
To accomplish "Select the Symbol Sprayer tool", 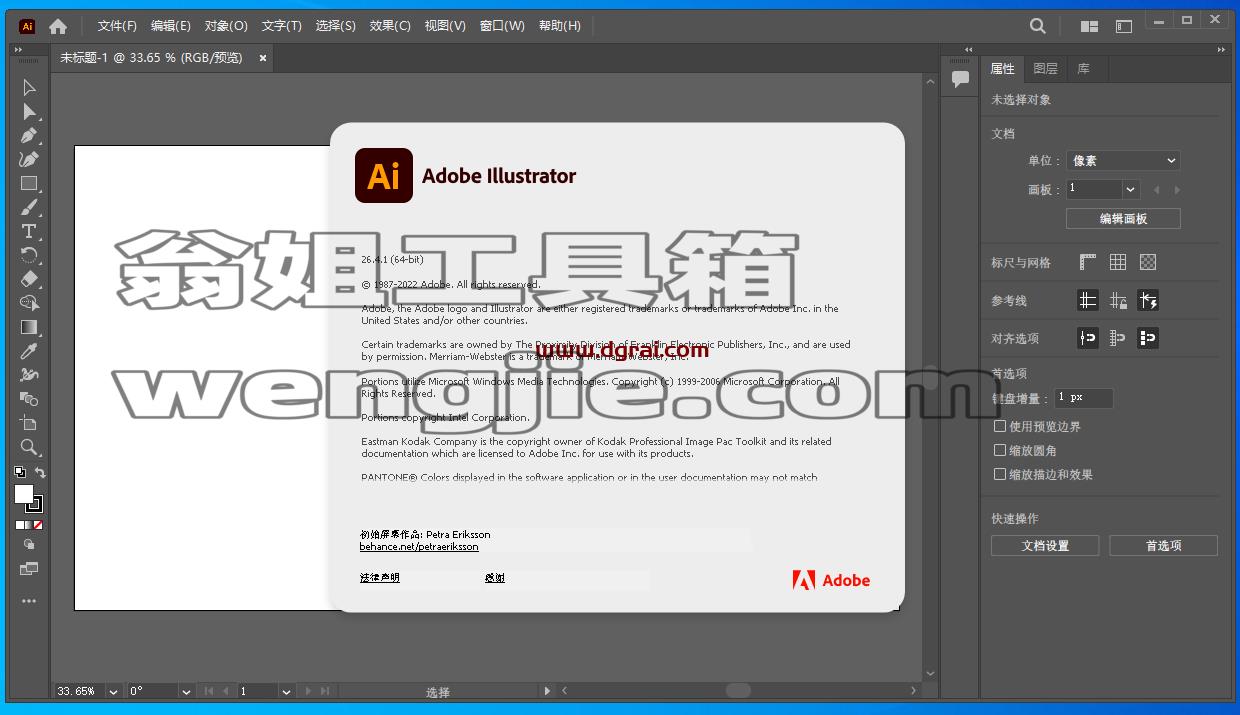I will [29, 375].
